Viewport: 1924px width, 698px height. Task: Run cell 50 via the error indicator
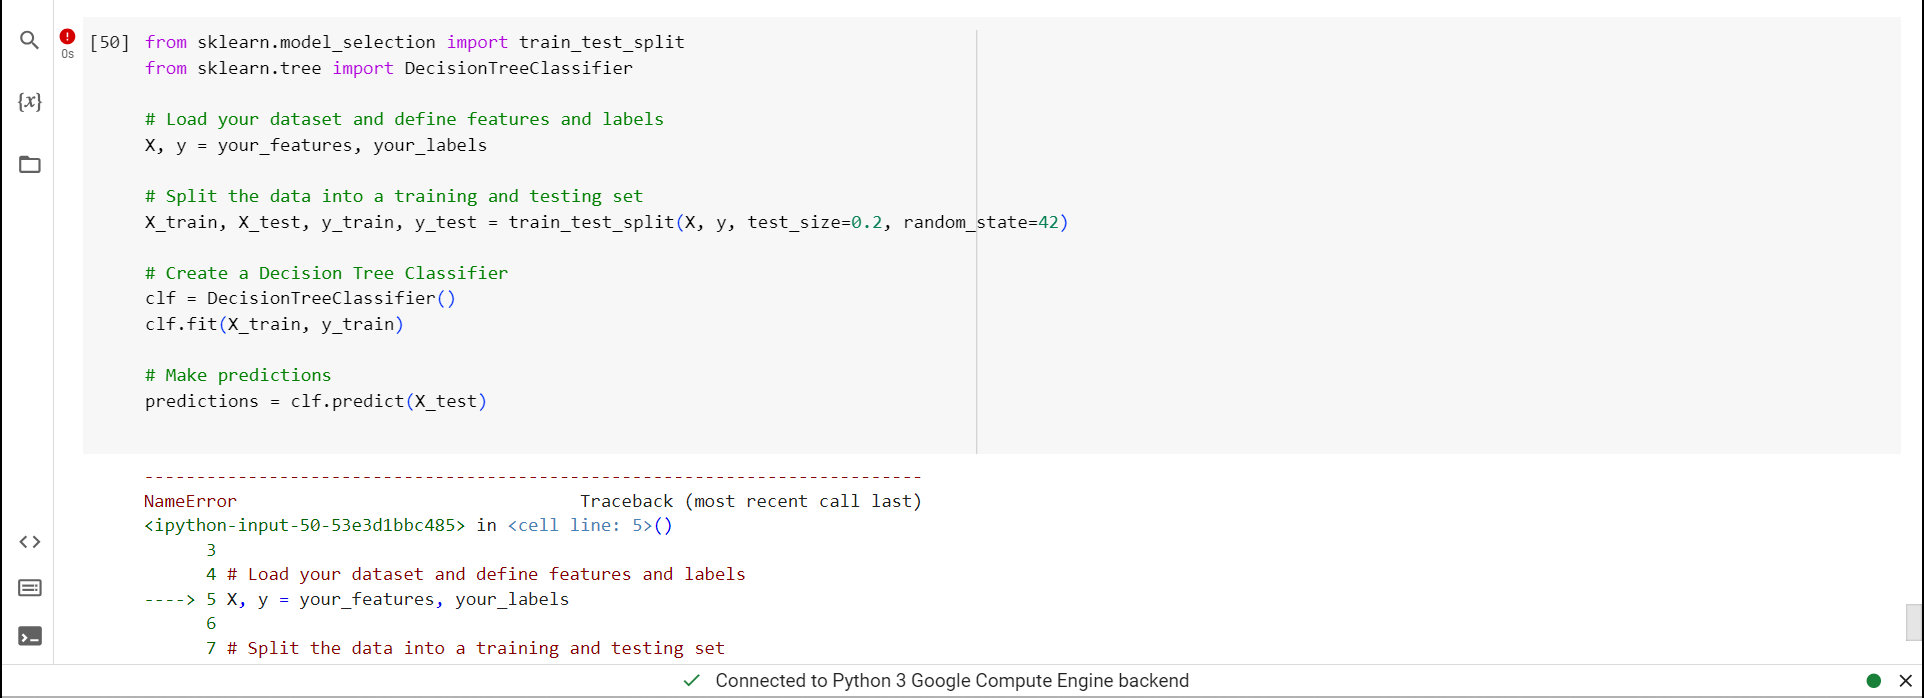tap(67, 37)
